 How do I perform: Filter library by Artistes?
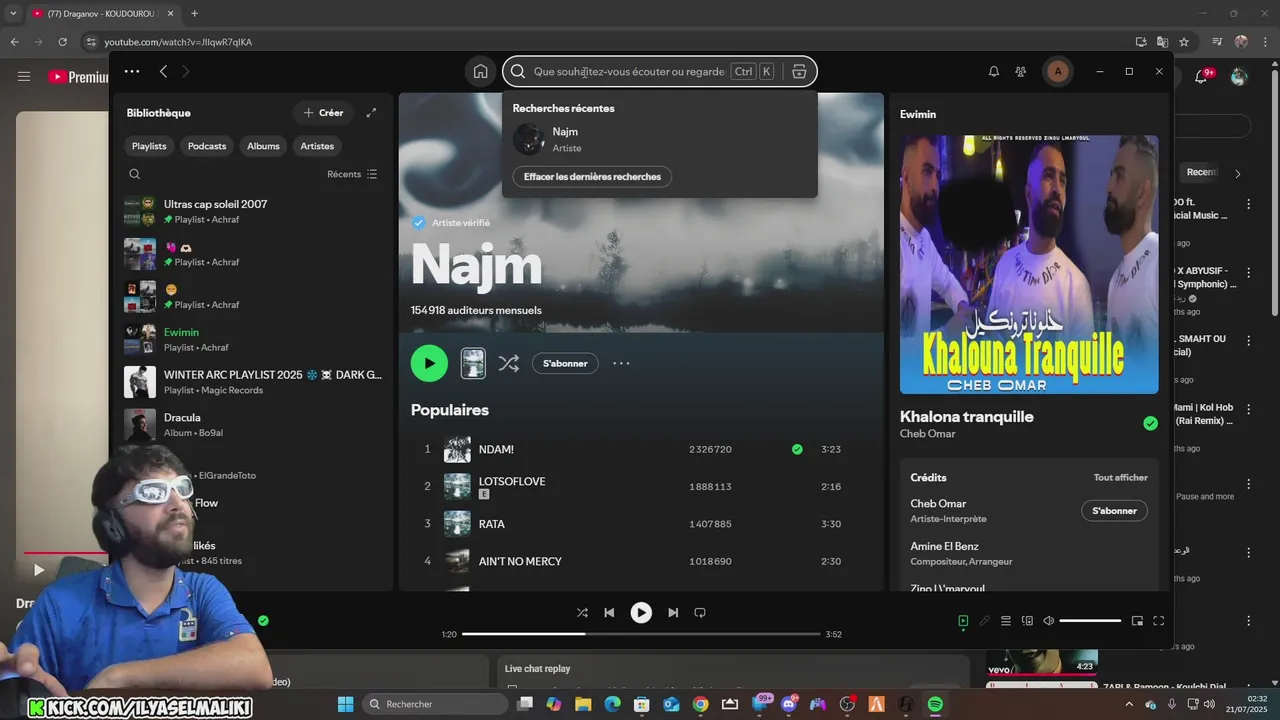(317, 146)
